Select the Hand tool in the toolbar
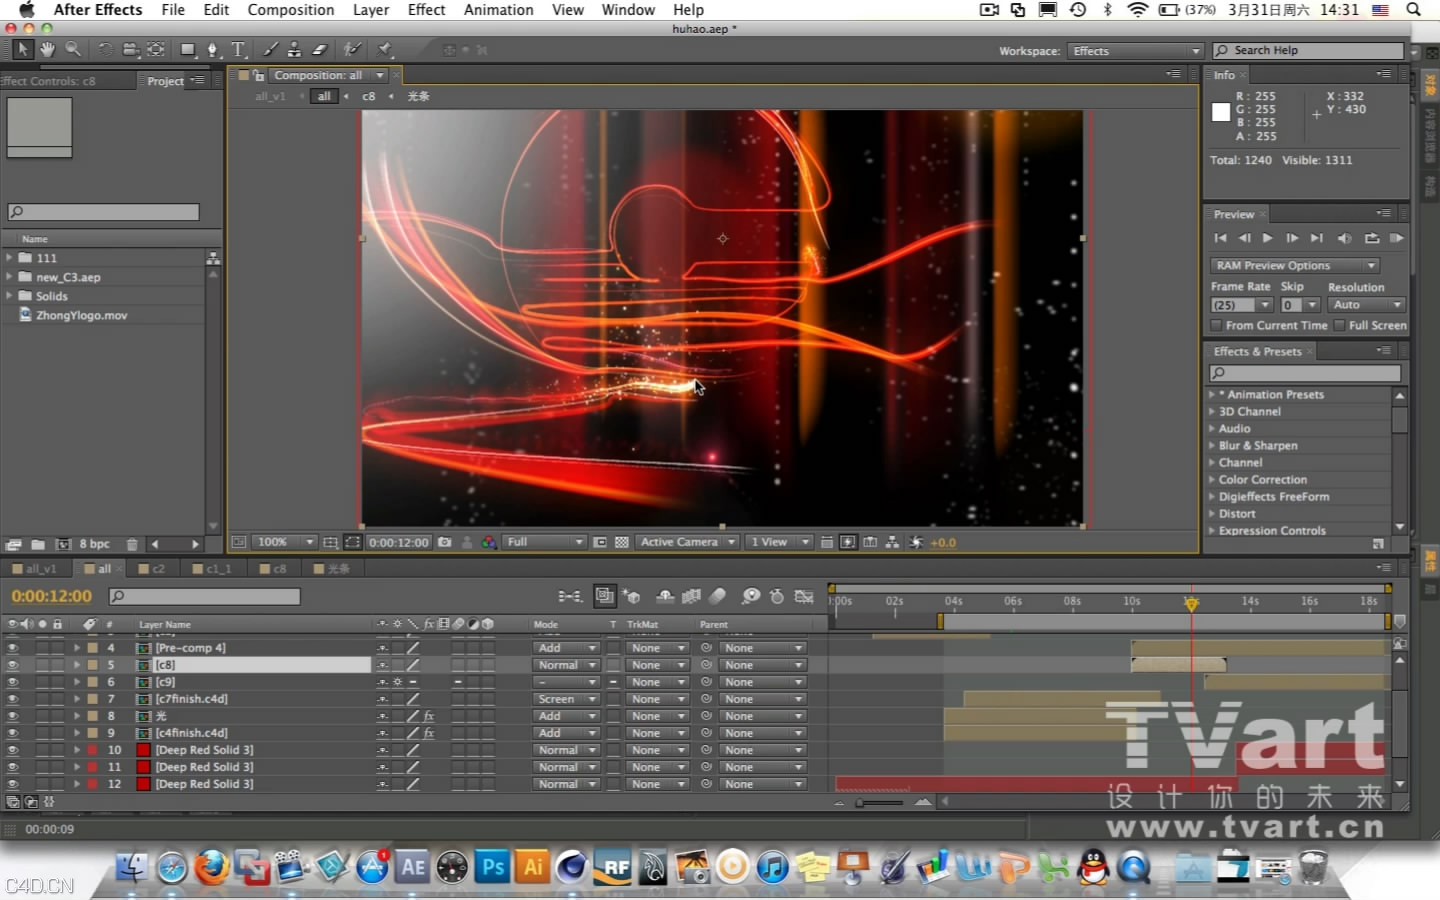This screenshot has width=1440, height=900. click(47, 49)
